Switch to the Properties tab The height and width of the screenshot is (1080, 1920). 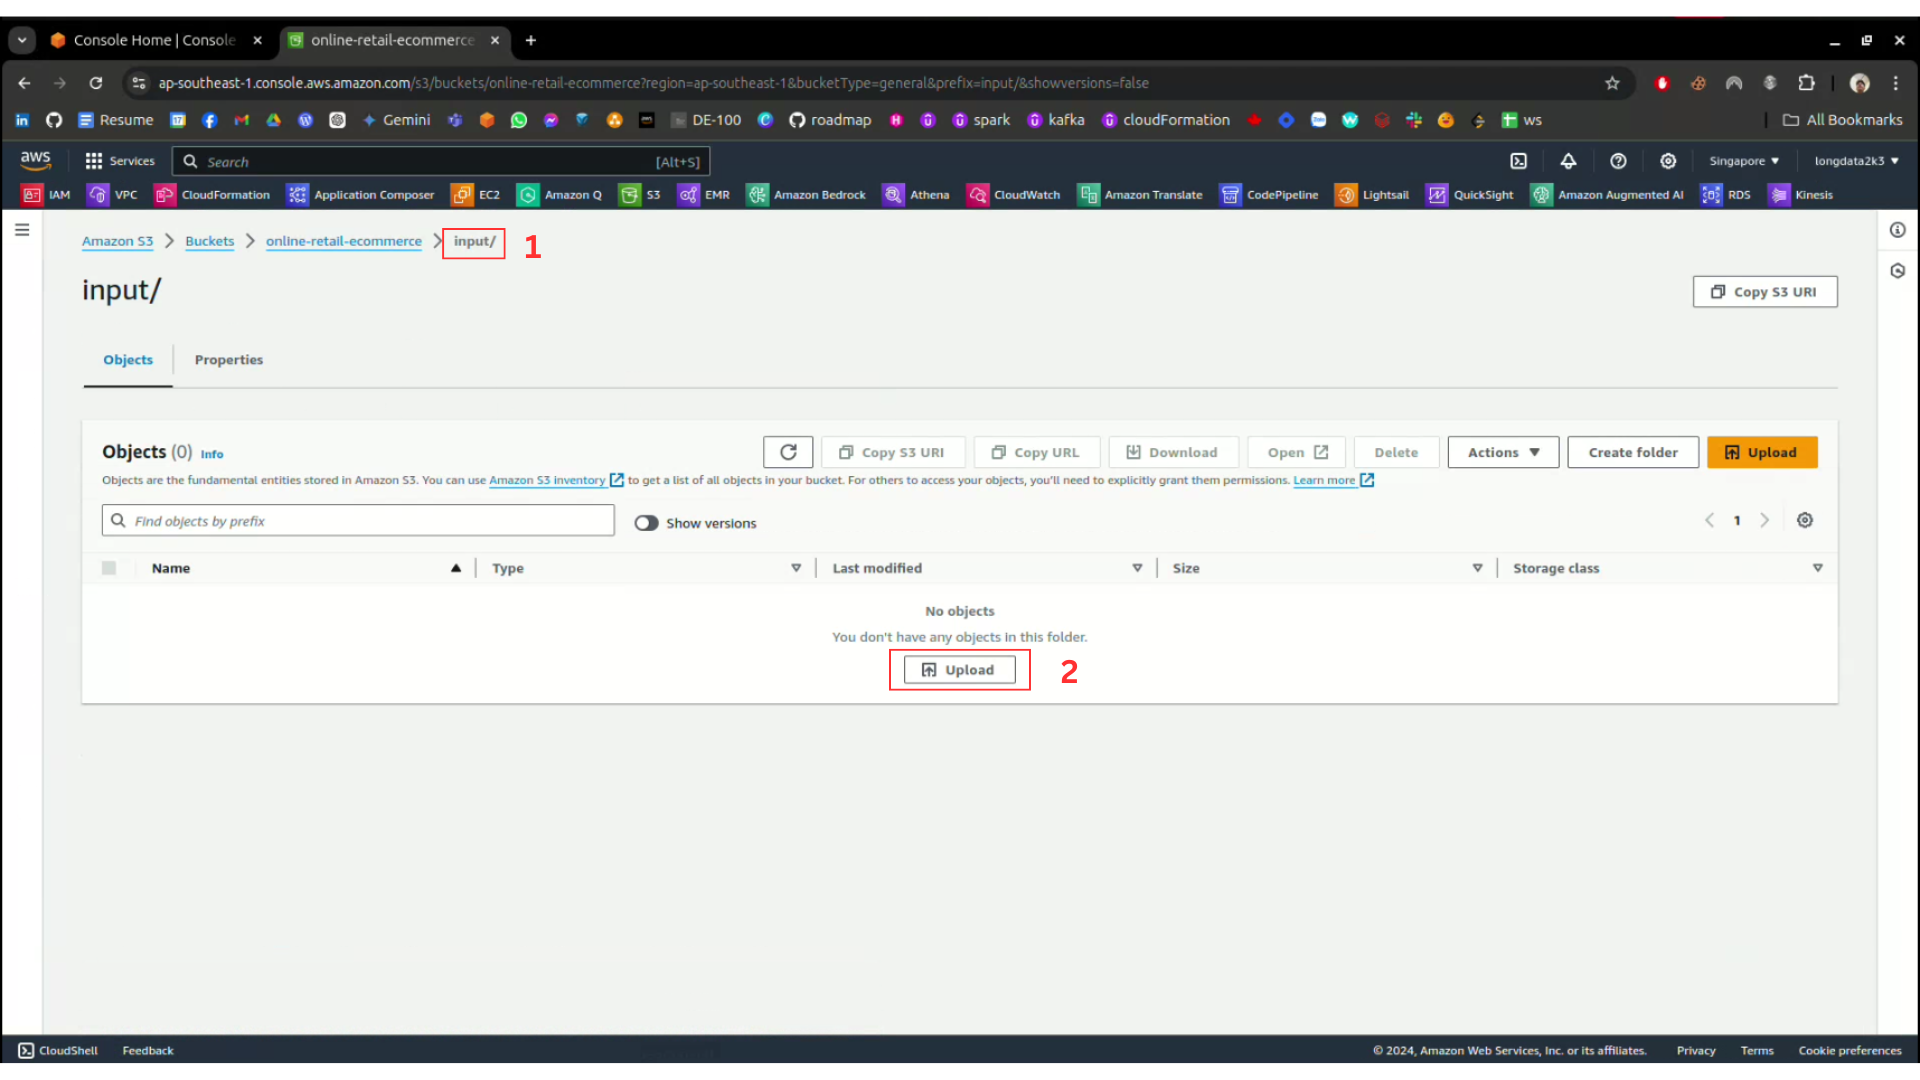click(228, 360)
